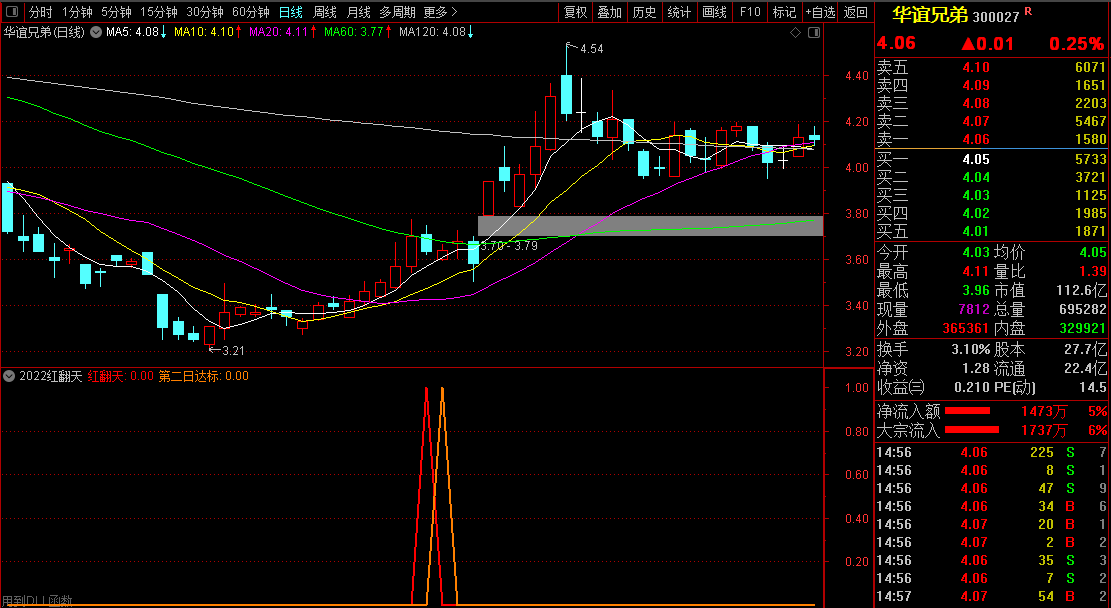Switch to the 分时 chart tab

click(40, 12)
